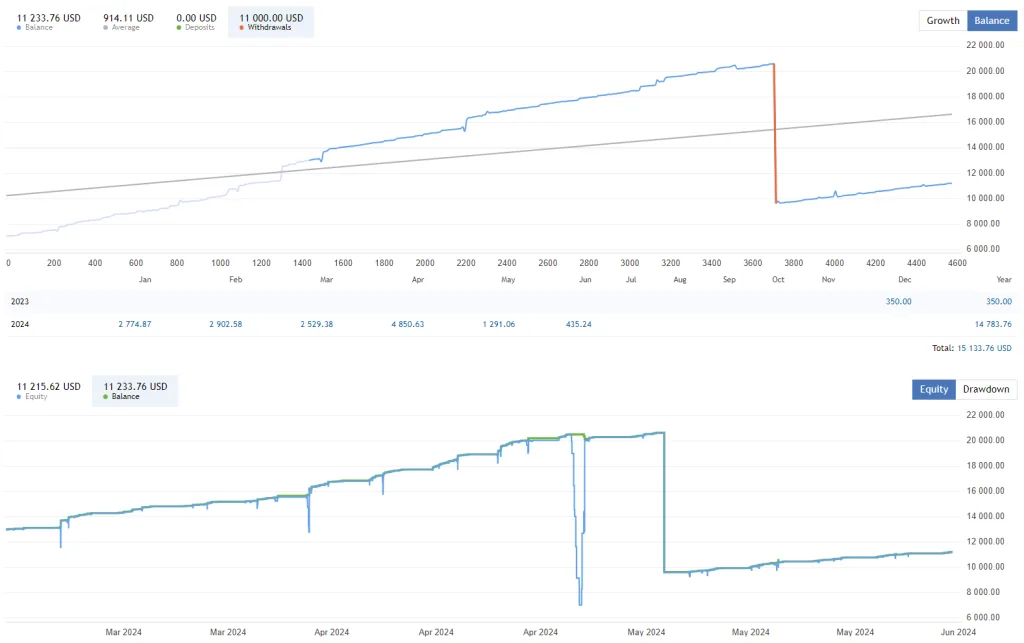Open the April 2024 value 4 850.63
This screenshot has width=1024, height=643.
click(403, 324)
